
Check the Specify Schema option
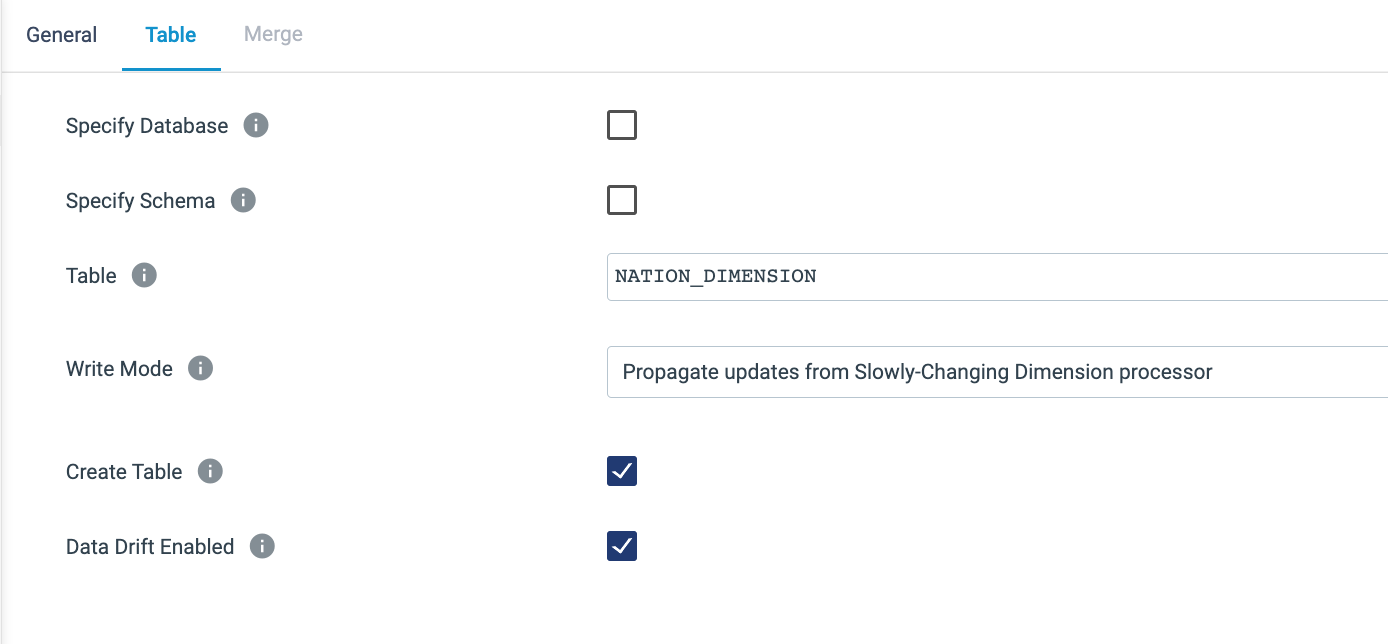(621, 199)
